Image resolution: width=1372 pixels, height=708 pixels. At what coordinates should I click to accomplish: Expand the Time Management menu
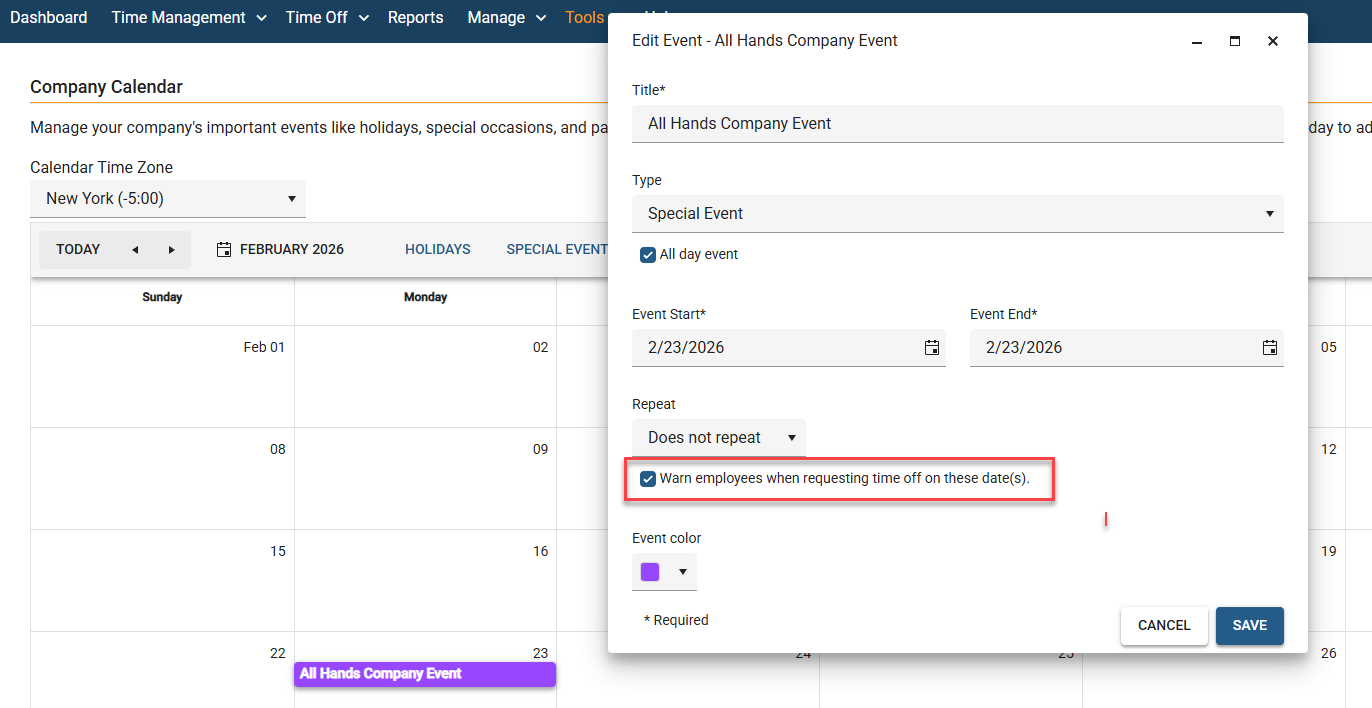(189, 18)
